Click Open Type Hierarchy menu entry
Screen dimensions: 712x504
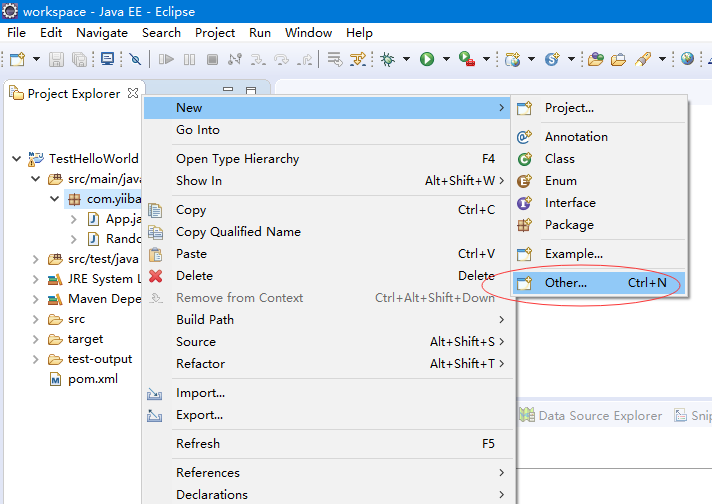pyautogui.click(x=327, y=159)
